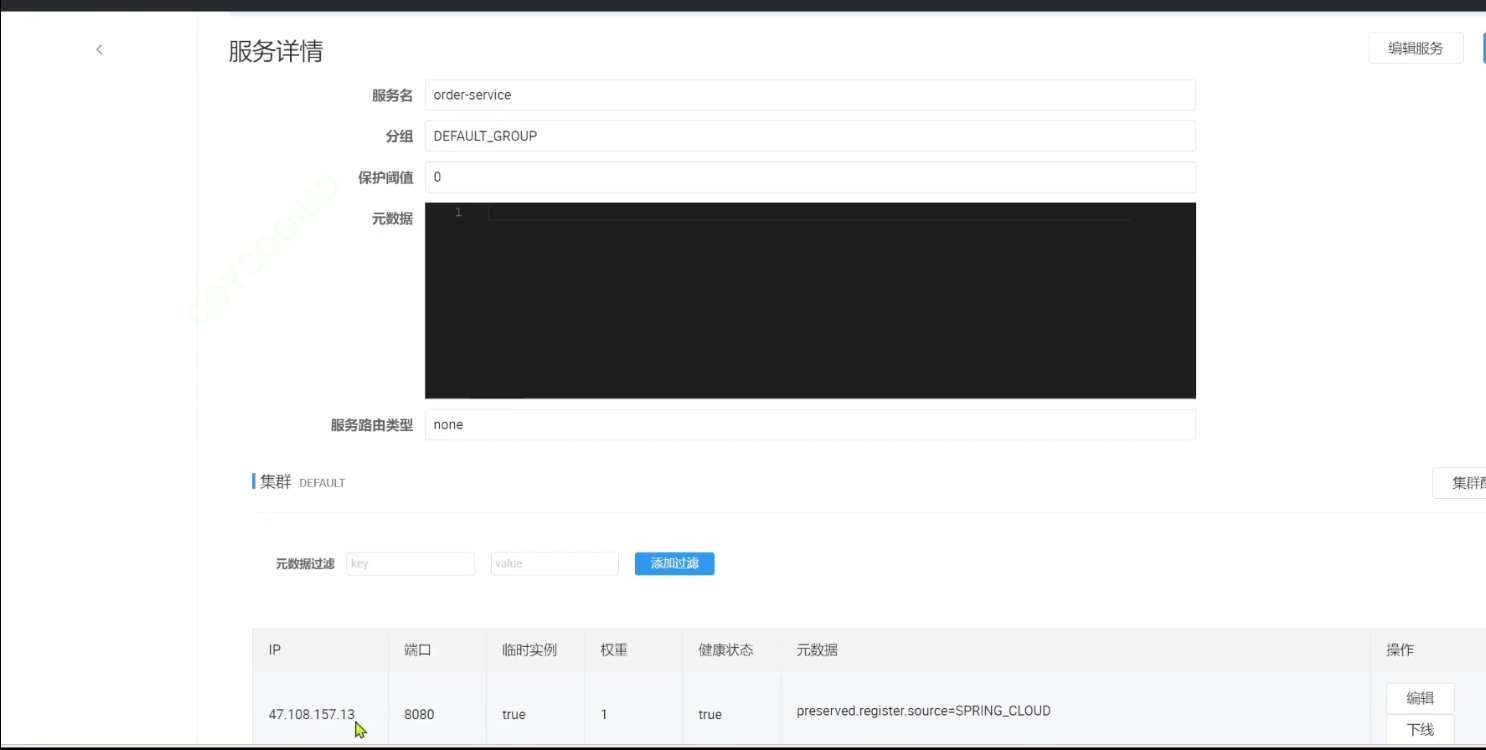Click metadata text preserved.register.source=SPRING_CLOUD
1486x750 pixels.
(923, 711)
